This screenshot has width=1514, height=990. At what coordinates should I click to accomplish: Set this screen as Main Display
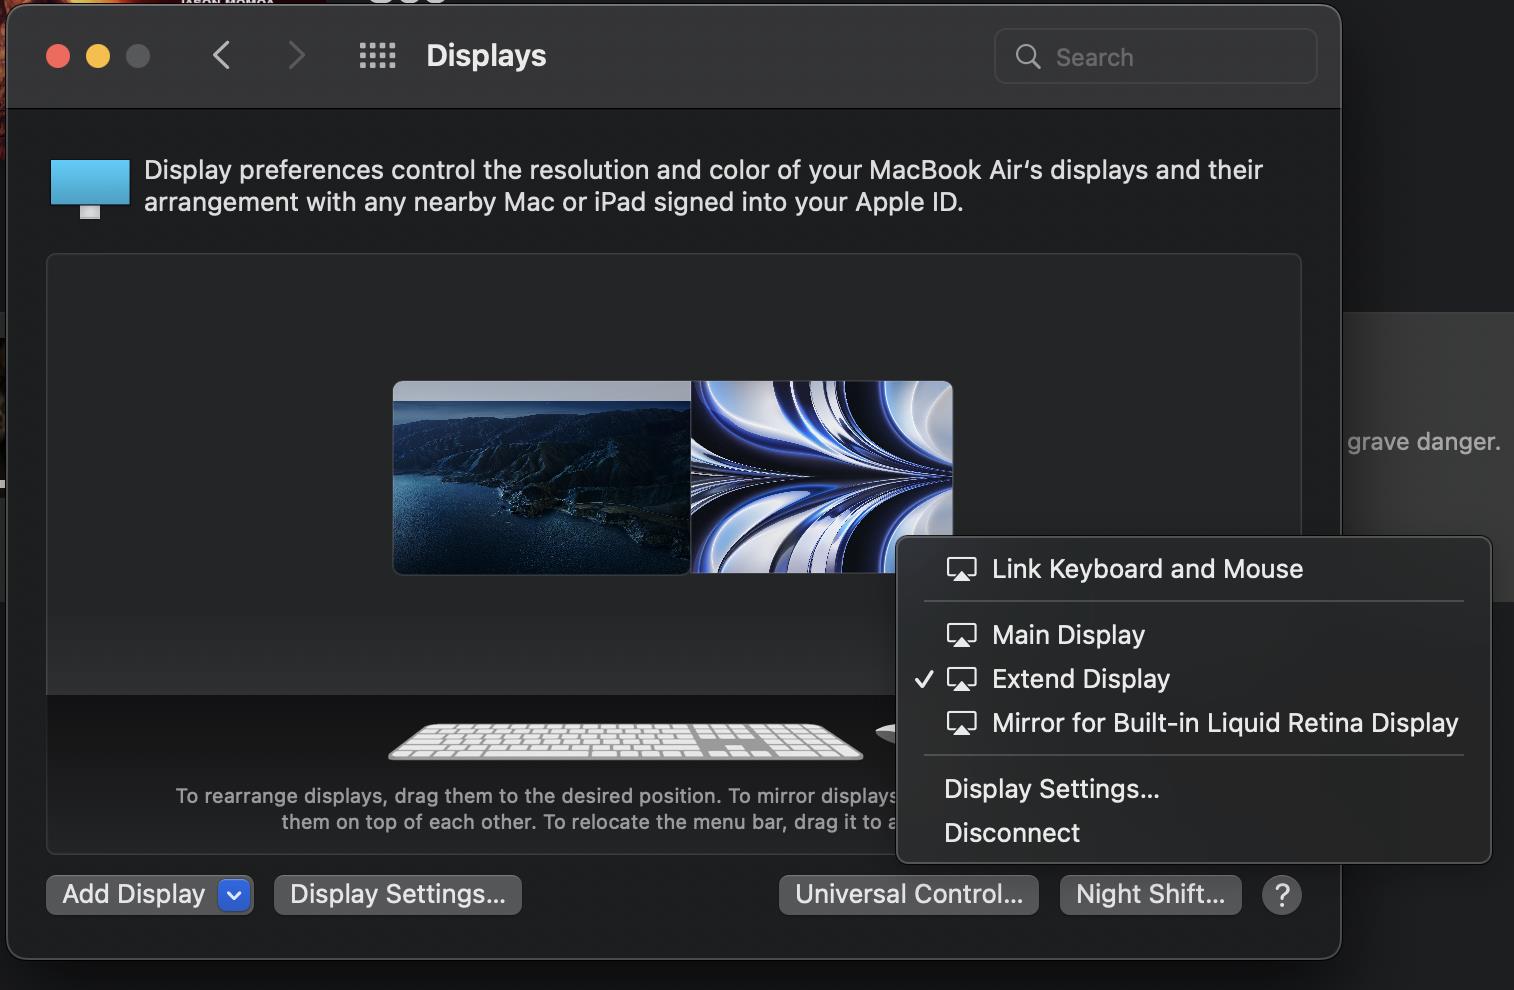coord(1068,635)
